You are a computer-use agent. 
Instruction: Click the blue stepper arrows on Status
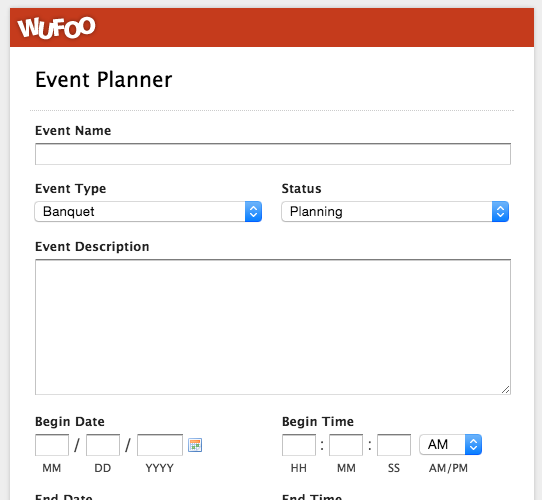pyautogui.click(x=500, y=211)
